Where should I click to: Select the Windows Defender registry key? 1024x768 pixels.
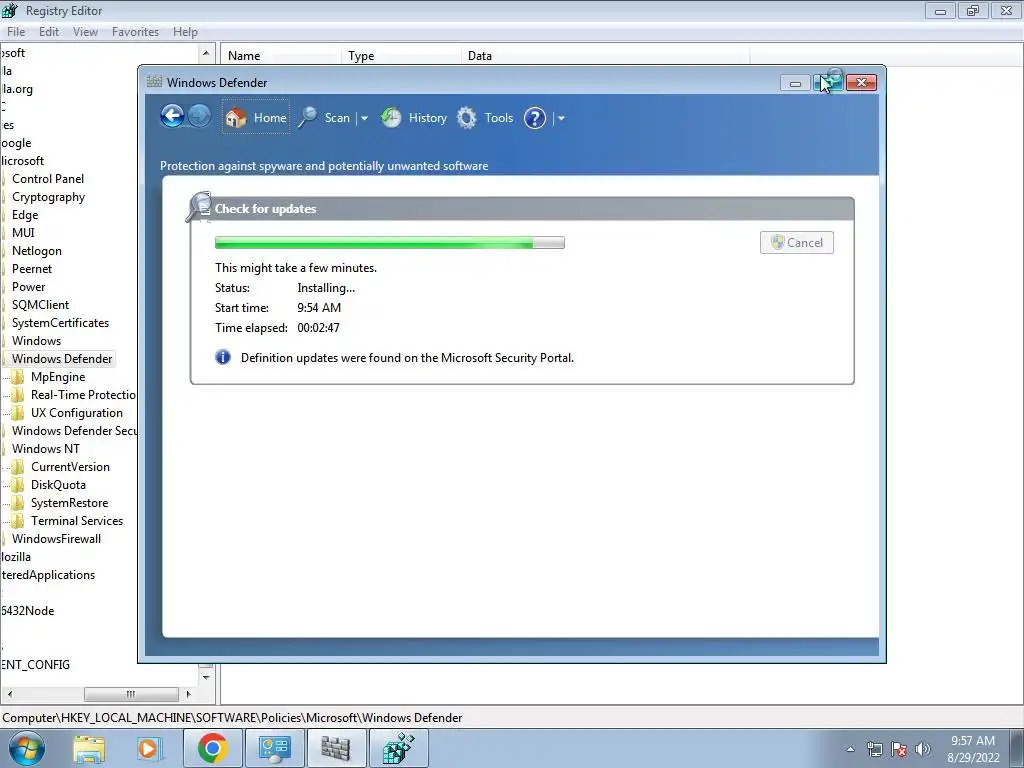coord(62,359)
